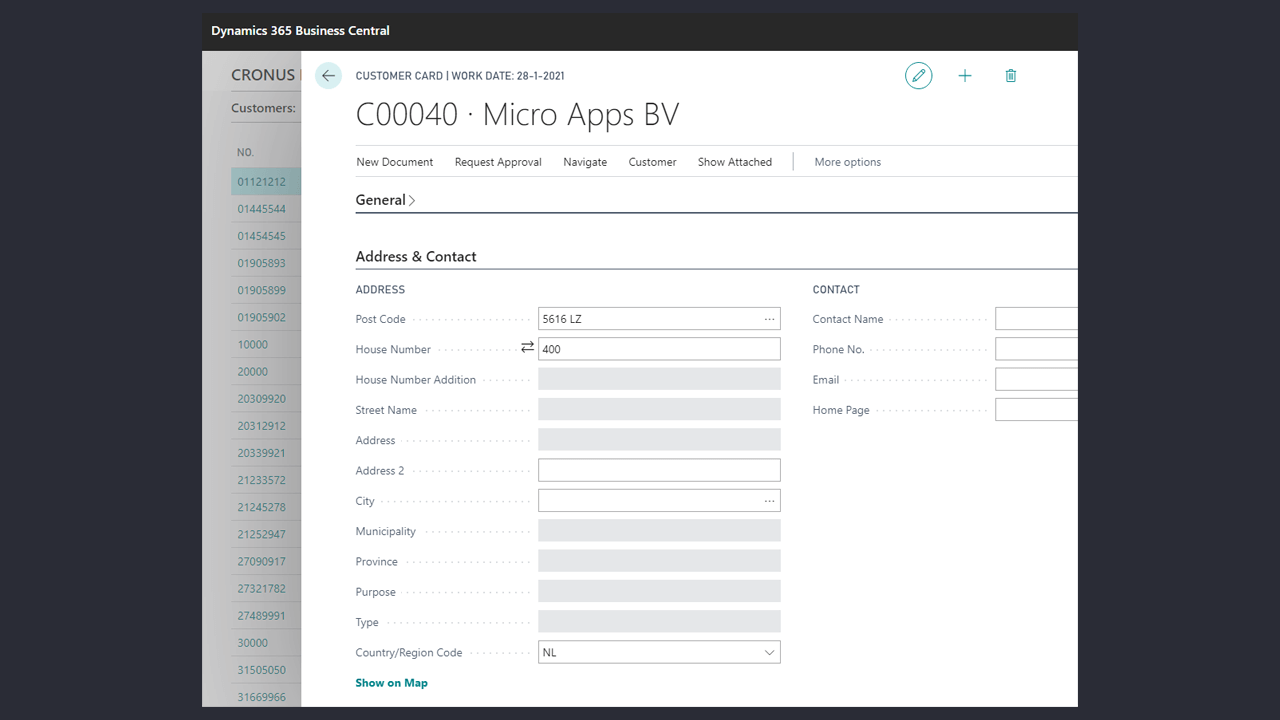
Task: Click the Address 2 input field
Action: (x=659, y=470)
